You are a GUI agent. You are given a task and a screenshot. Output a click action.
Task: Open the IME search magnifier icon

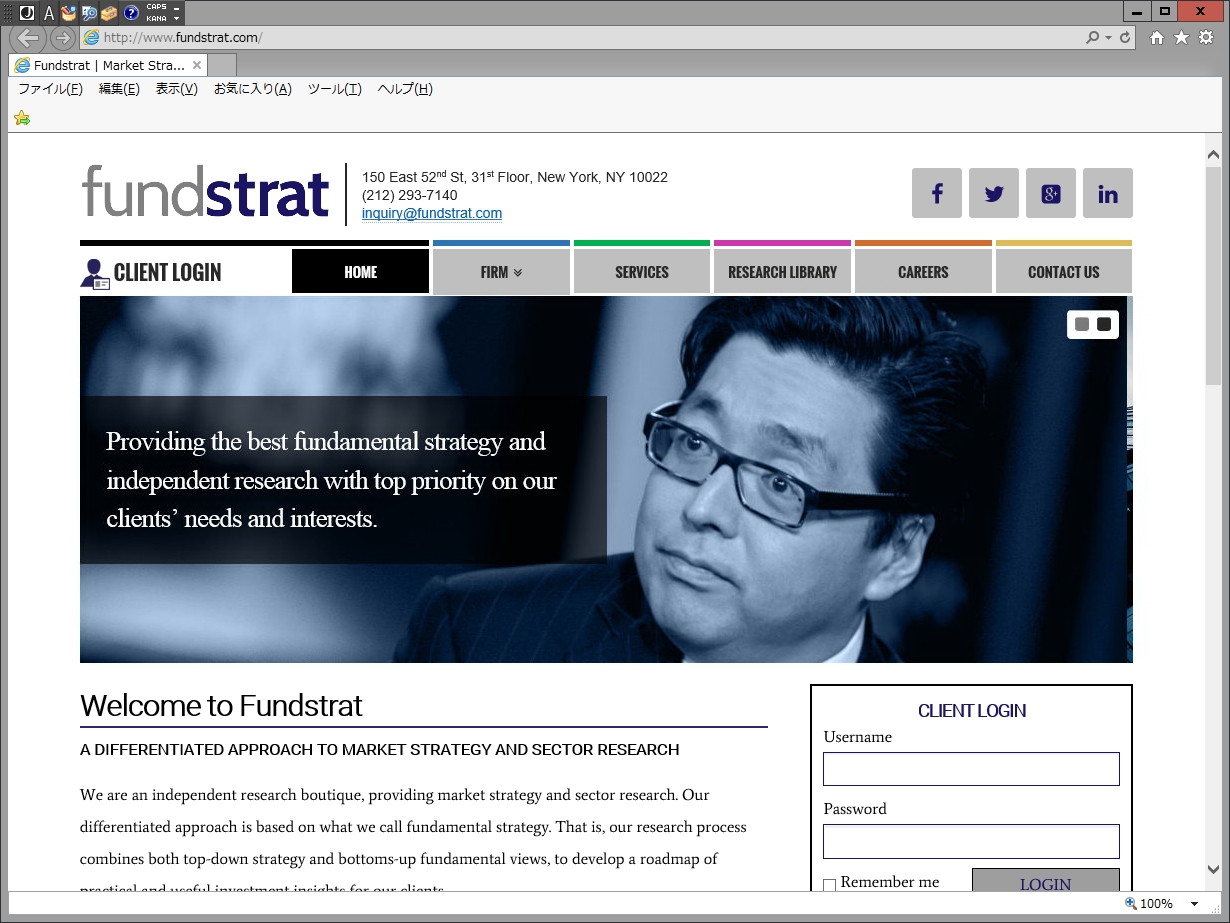coord(89,13)
